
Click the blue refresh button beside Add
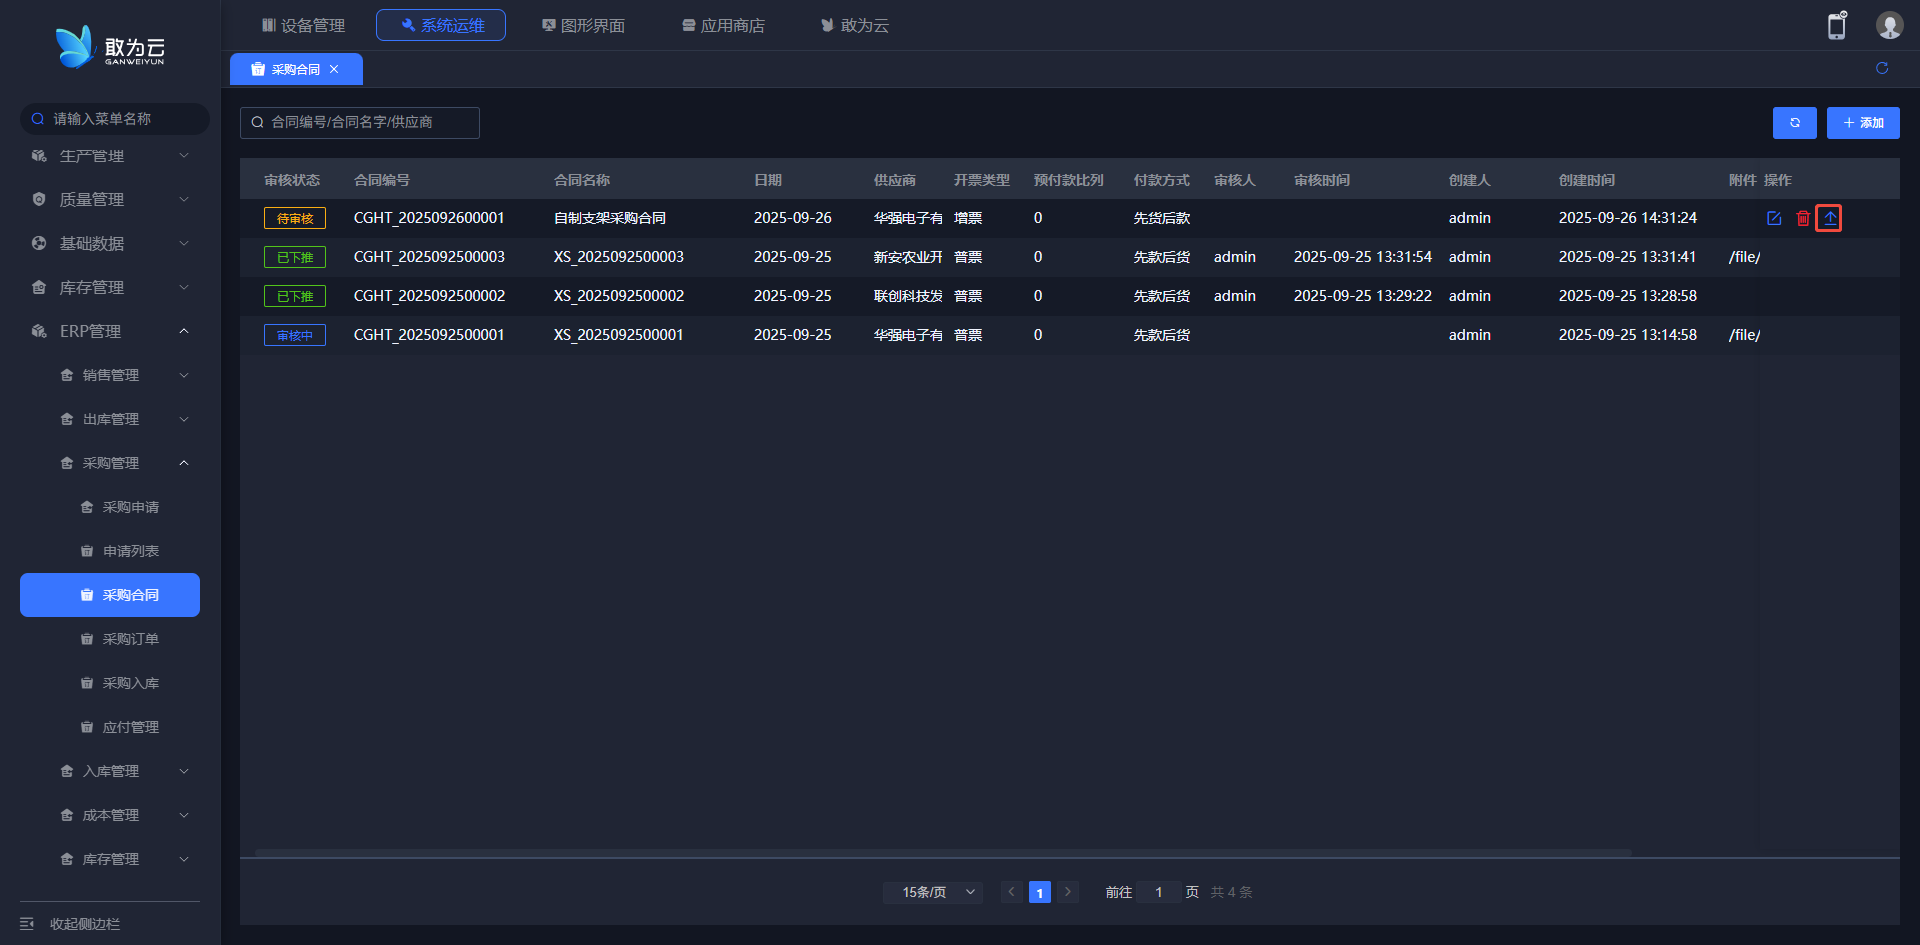click(1794, 123)
